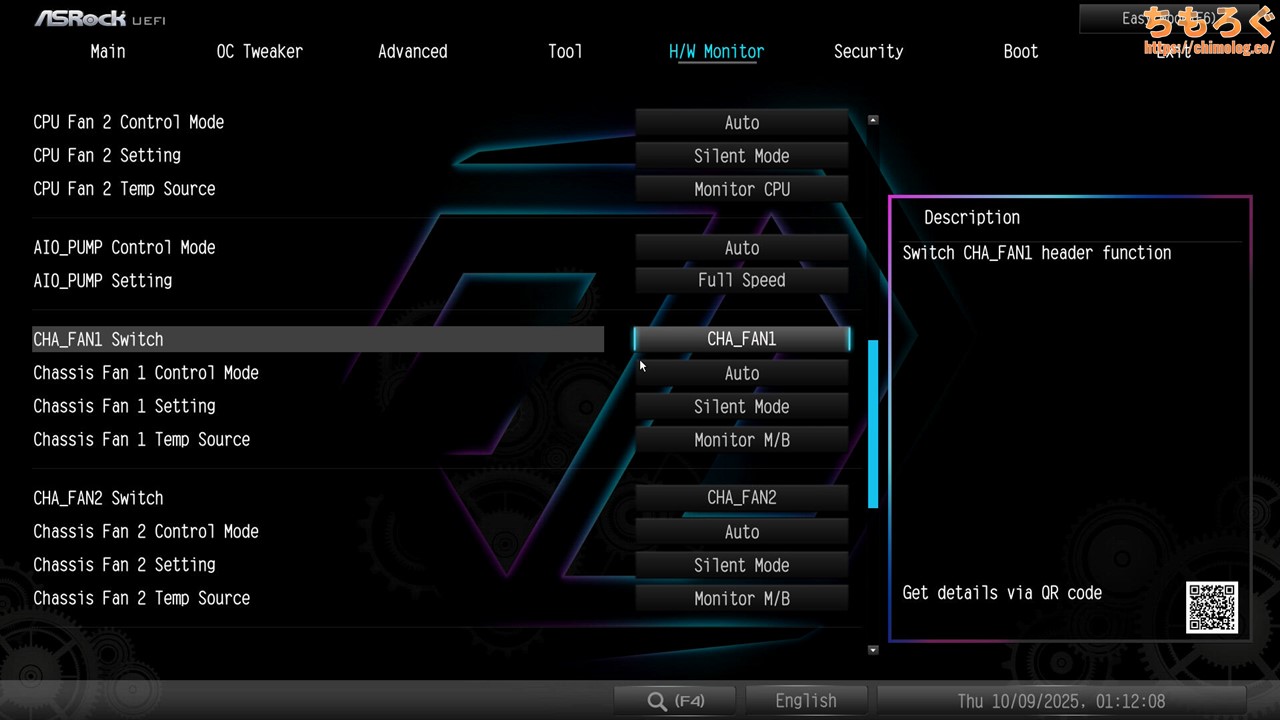The height and width of the screenshot is (720, 1280).
Task: Open the CHA_FAN1 Switch dropdown
Action: tap(741, 339)
